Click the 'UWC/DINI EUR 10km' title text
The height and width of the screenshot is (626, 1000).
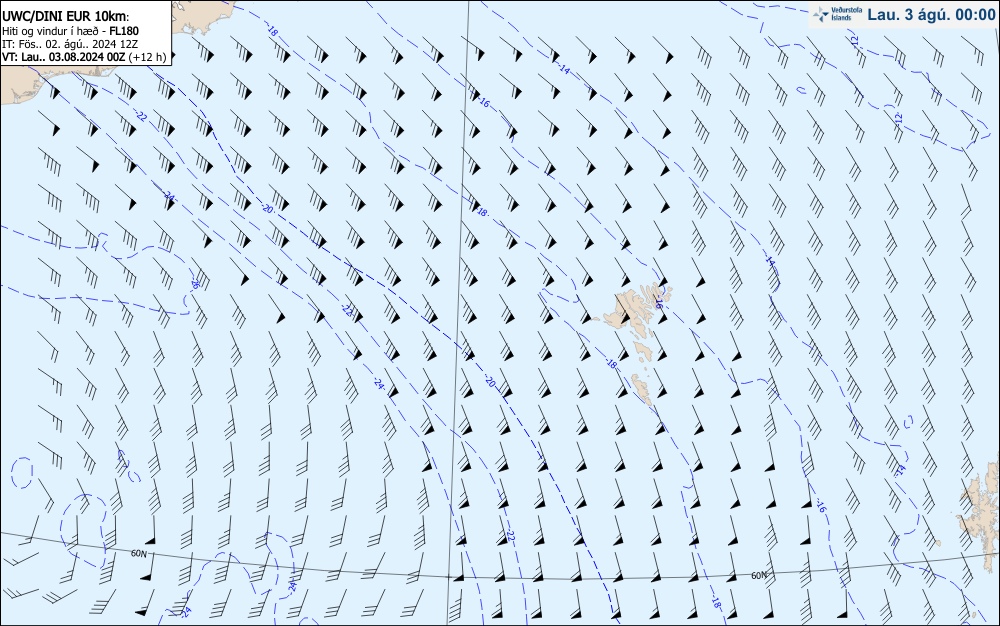[x=65, y=17]
